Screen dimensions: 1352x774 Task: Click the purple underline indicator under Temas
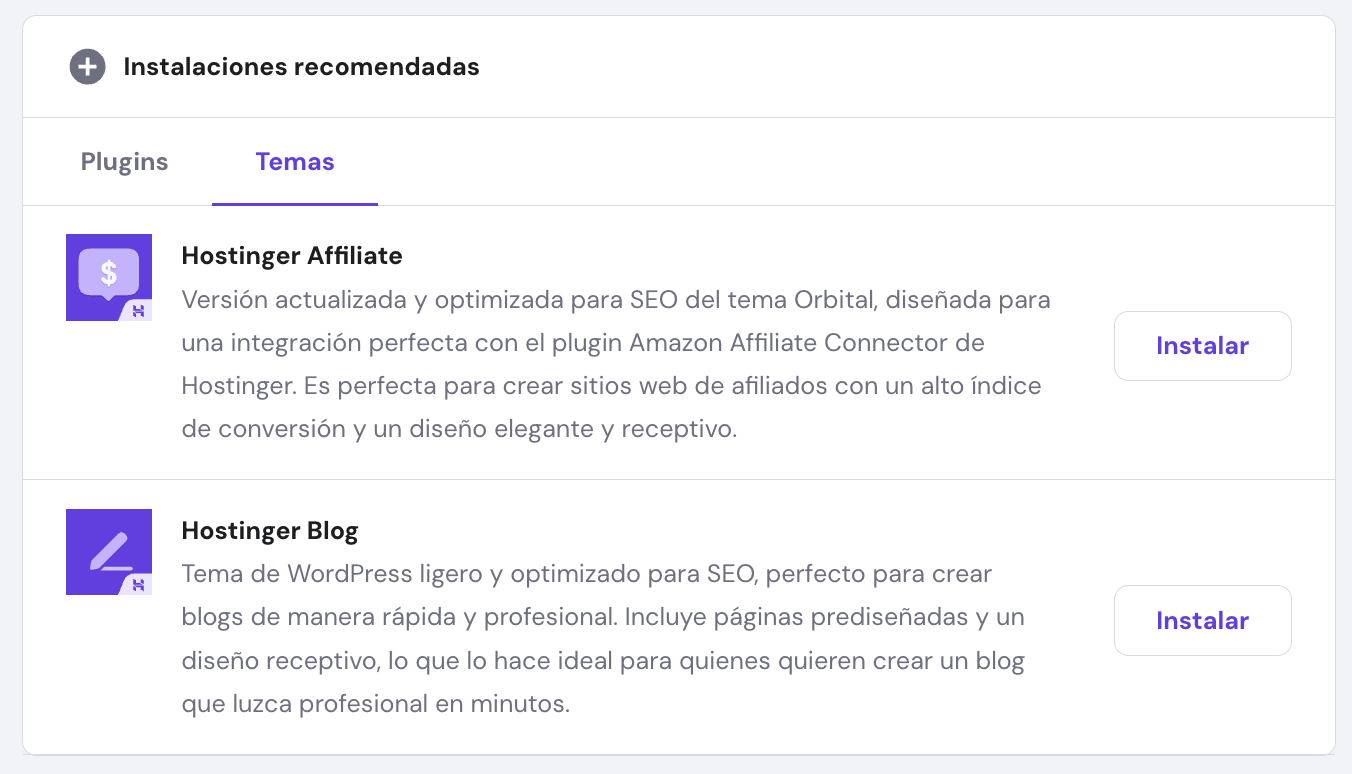[294, 203]
